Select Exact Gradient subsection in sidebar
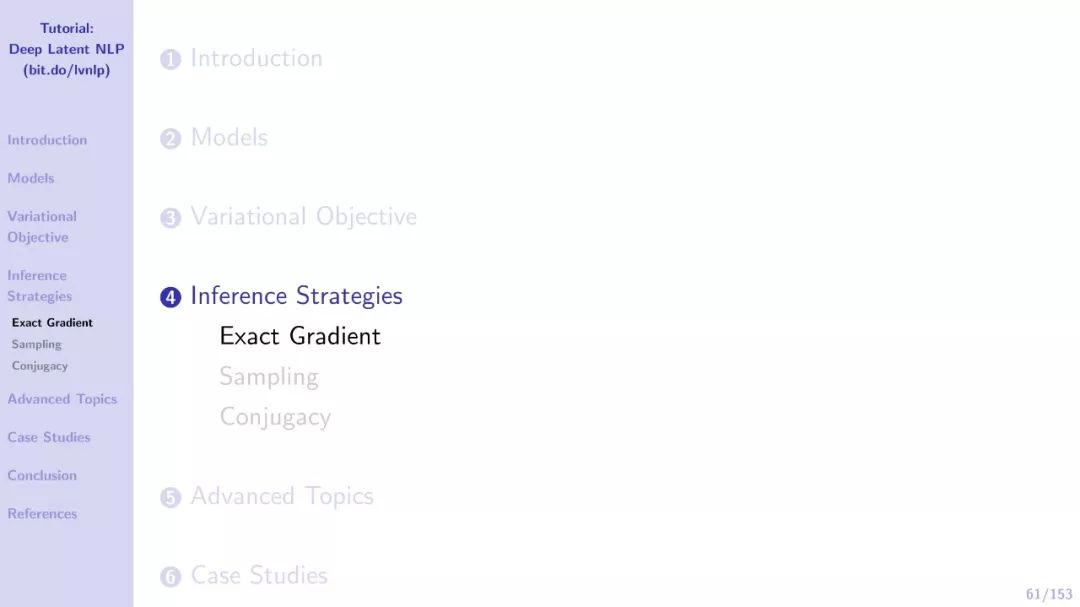Image resolution: width=1080 pixels, height=607 pixels. click(52, 323)
